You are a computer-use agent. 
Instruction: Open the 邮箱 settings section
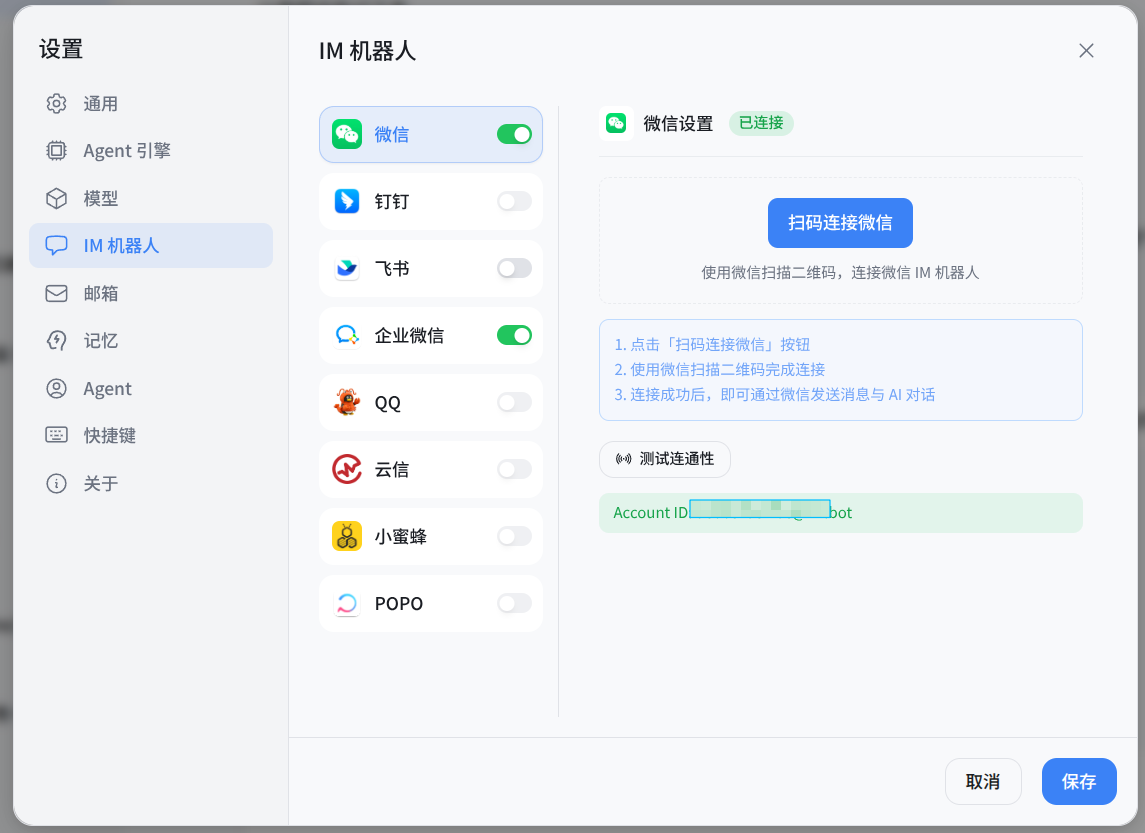pos(150,293)
